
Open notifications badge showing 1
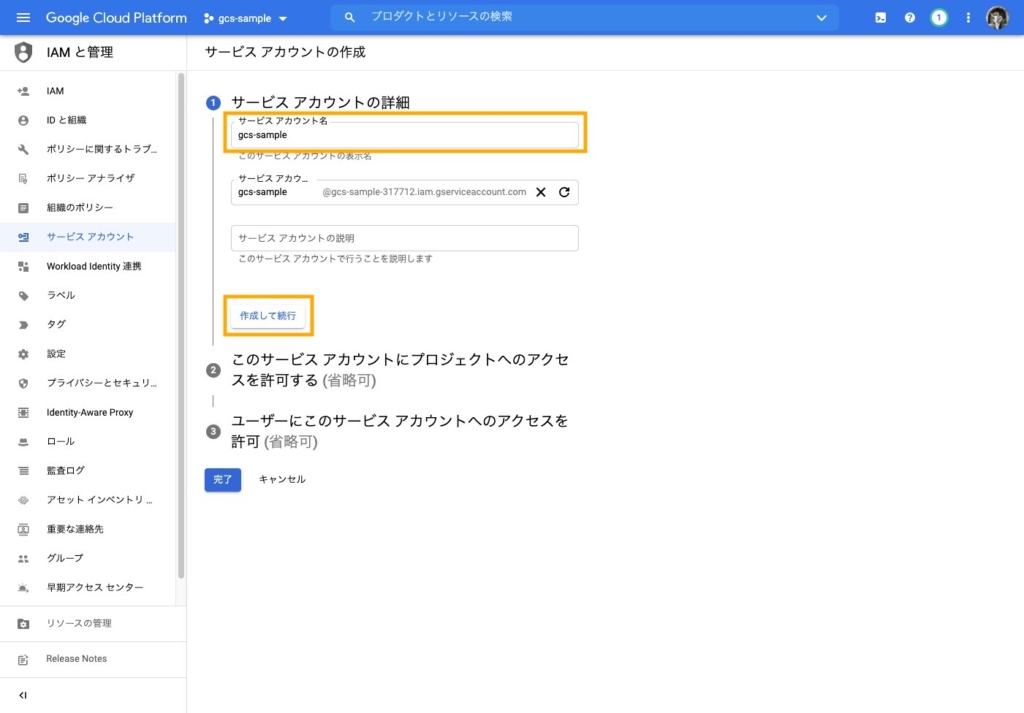(x=938, y=18)
